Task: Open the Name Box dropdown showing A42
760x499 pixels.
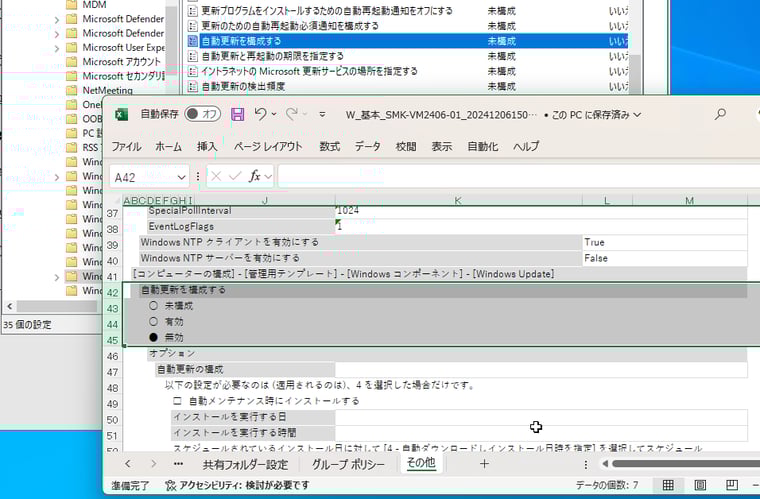Action: [182, 177]
